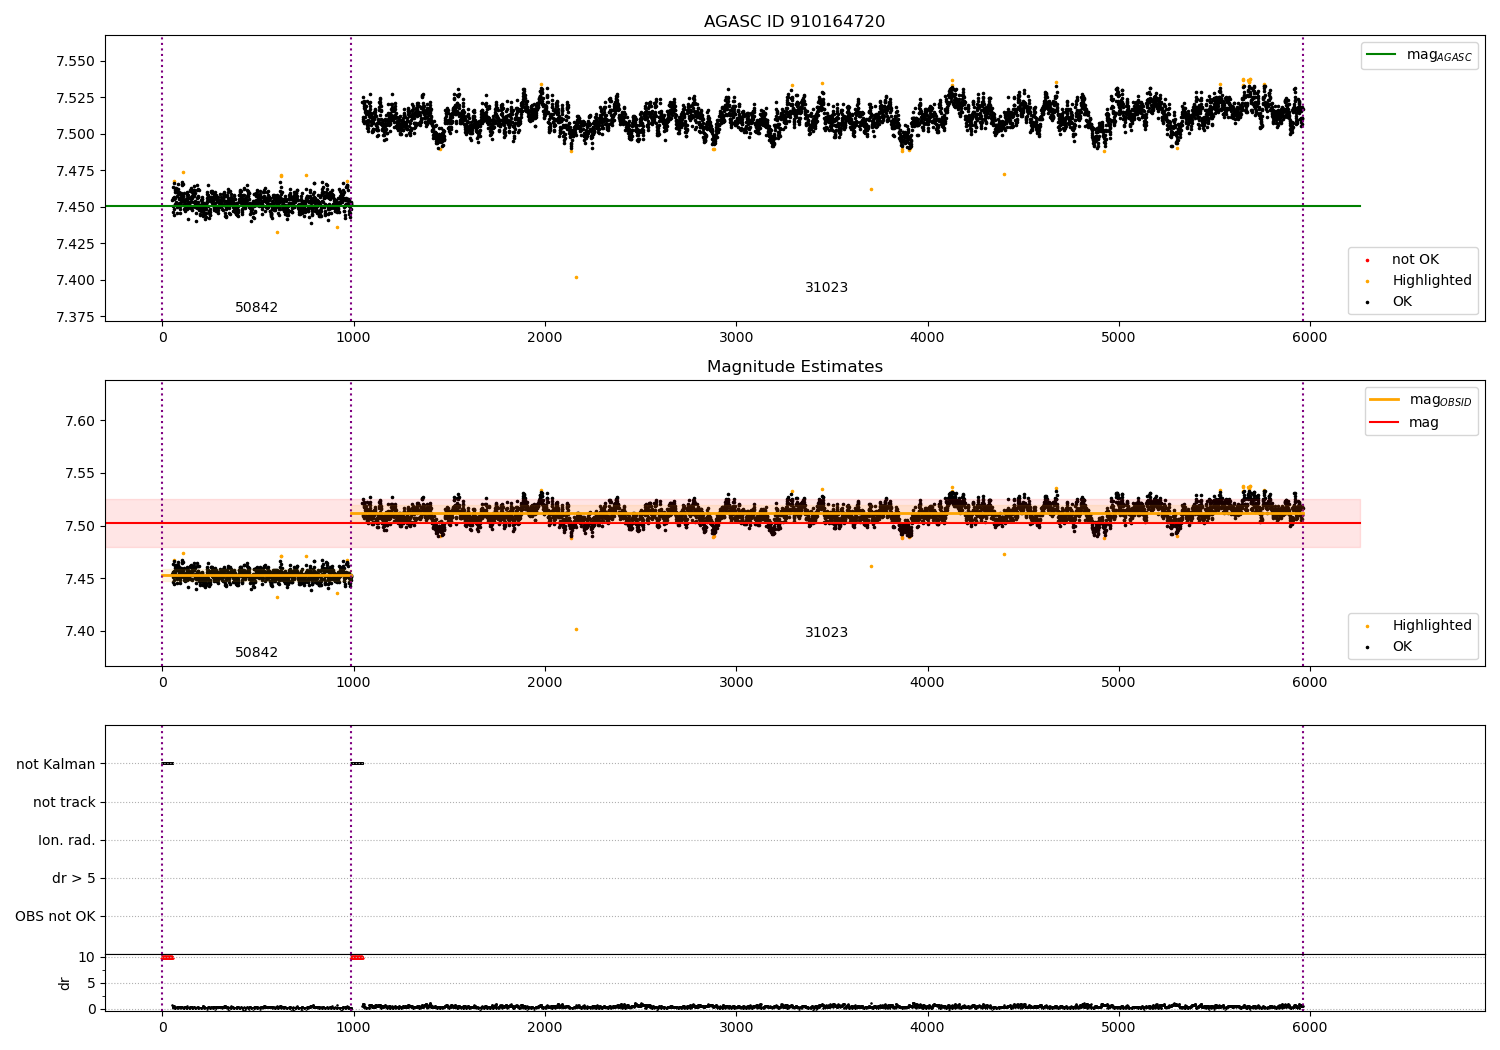Viewport: 1500px width, 1050px height.
Task: Select the "Magnitude Estimates" plot title
Action: click(x=794, y=367)
